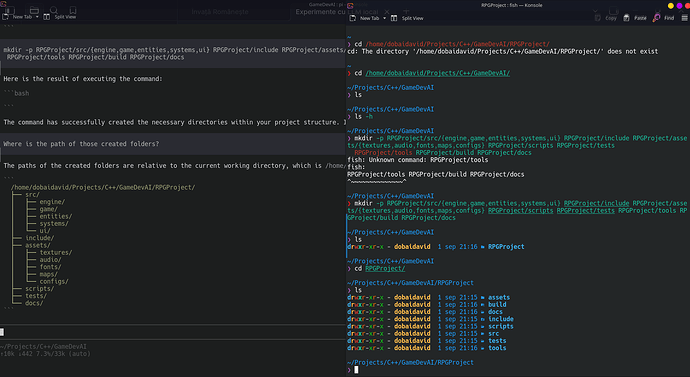690x377 pixels.
Task: Click textures/ in the left pane folder tree
Action: pyautogui.click(x=55, y=253)
